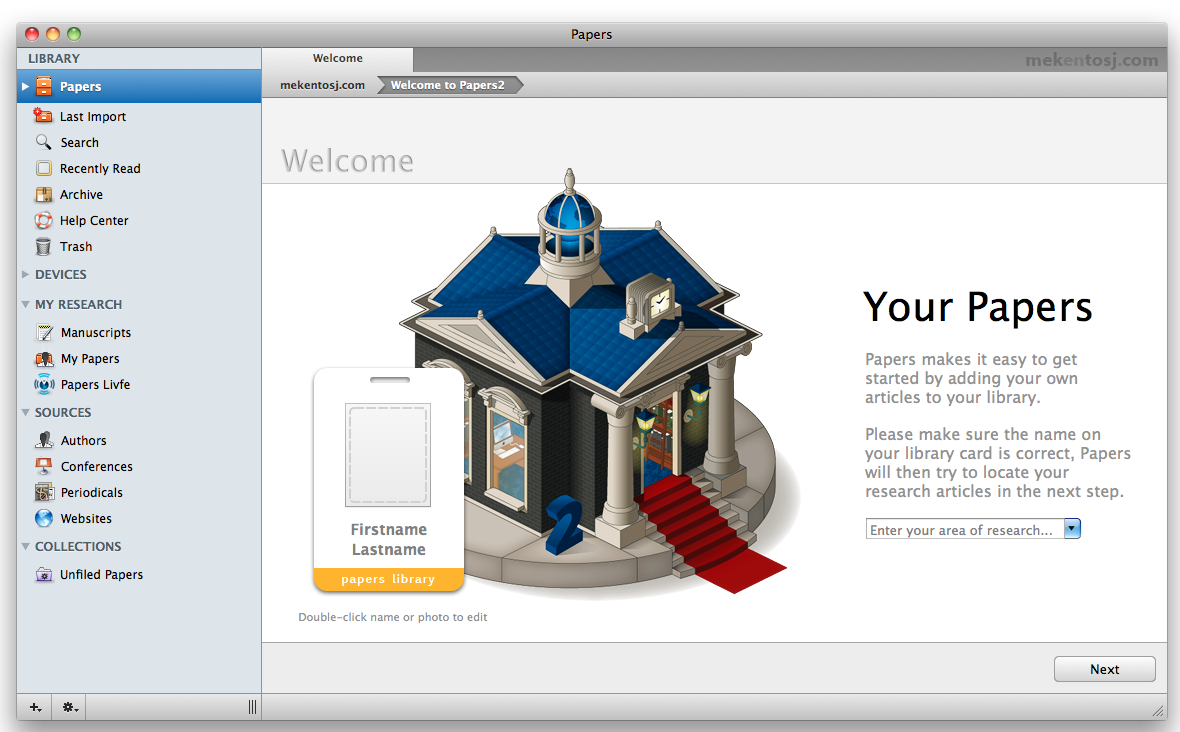Focus the area of research input field

pos(965,530)
